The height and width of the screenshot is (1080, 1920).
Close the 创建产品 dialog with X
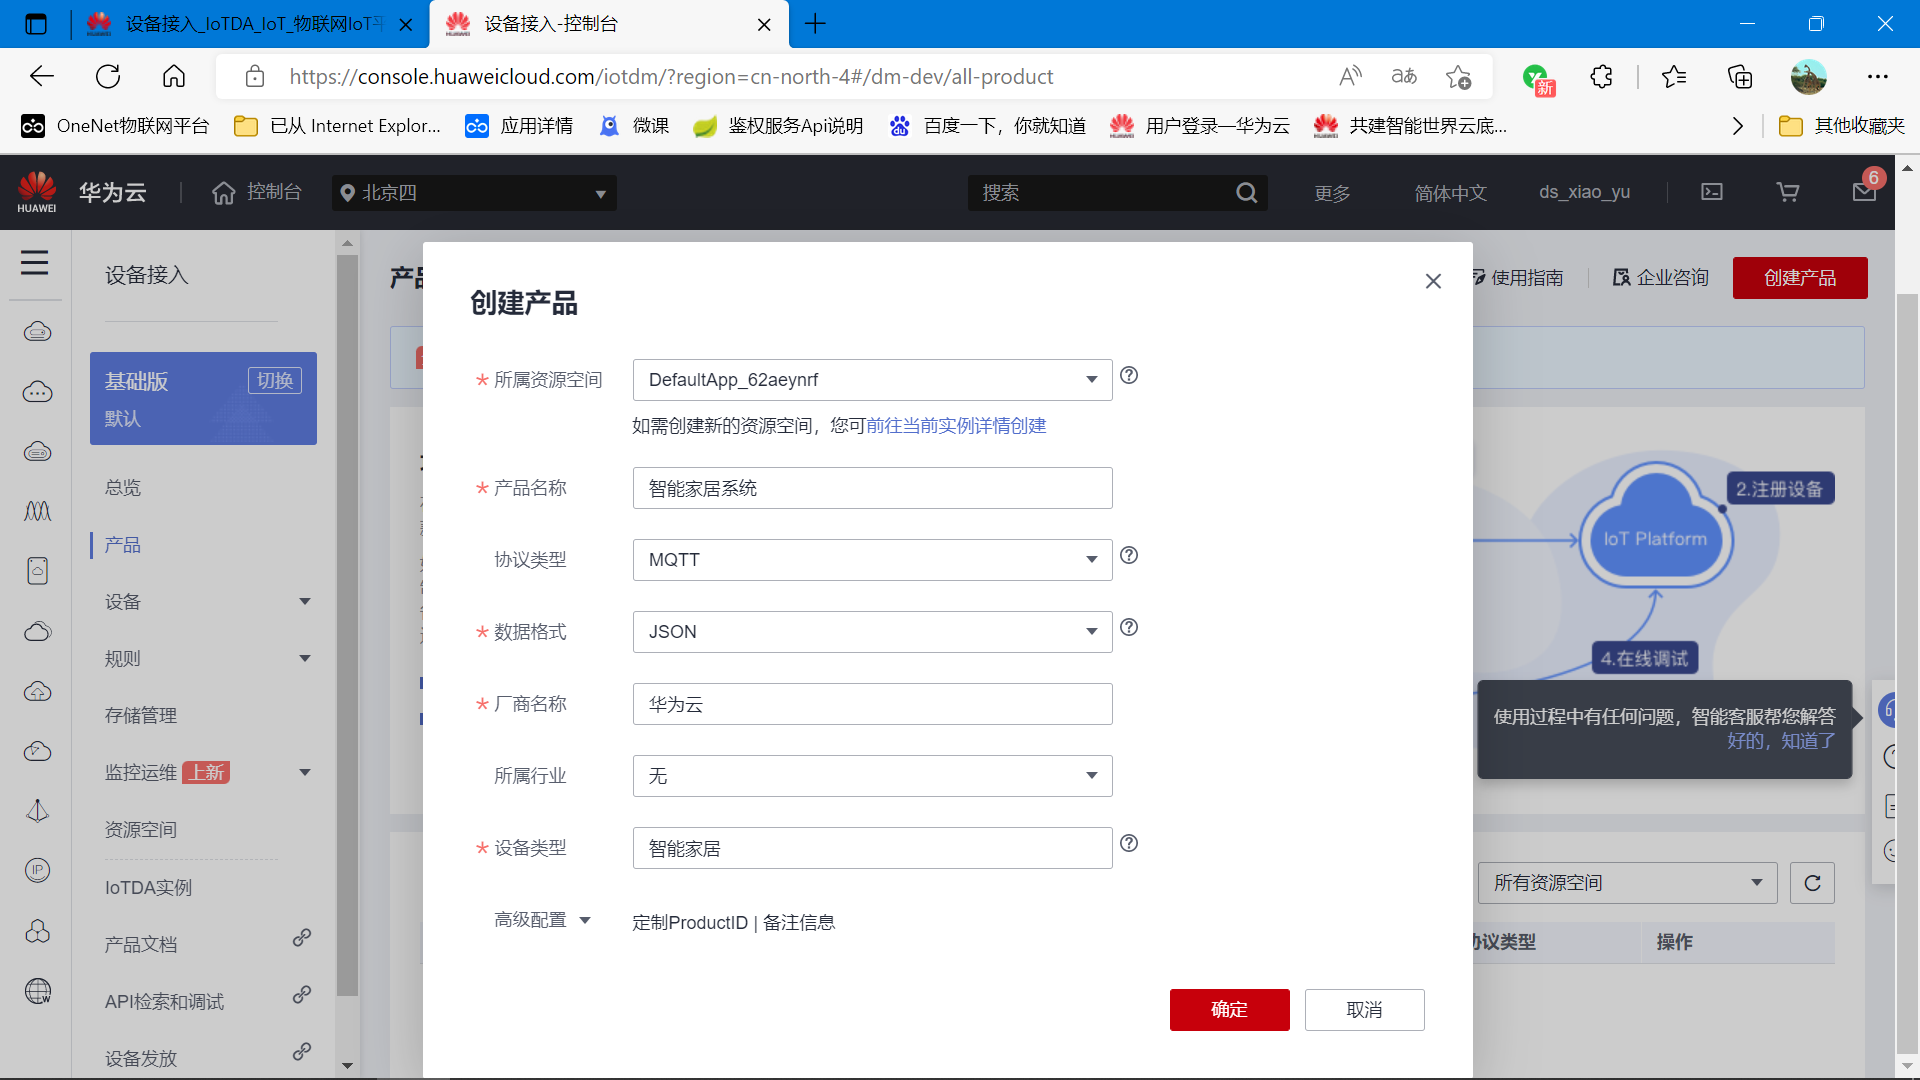click(1433, 282)
